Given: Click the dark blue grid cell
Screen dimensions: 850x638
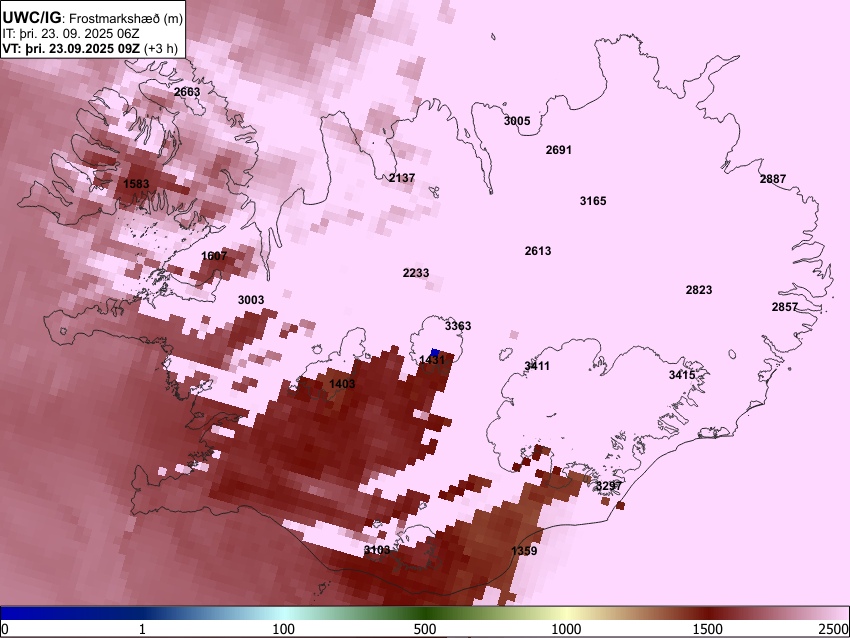Looking at the screenshot, I should pos(435,353).
